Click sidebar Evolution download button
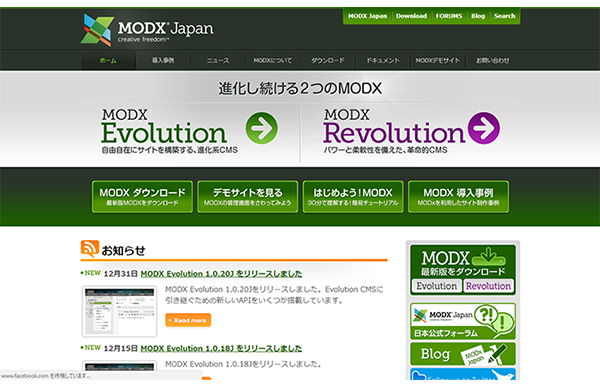This screenshot has height=388, width=600. [x=436, y=286]
